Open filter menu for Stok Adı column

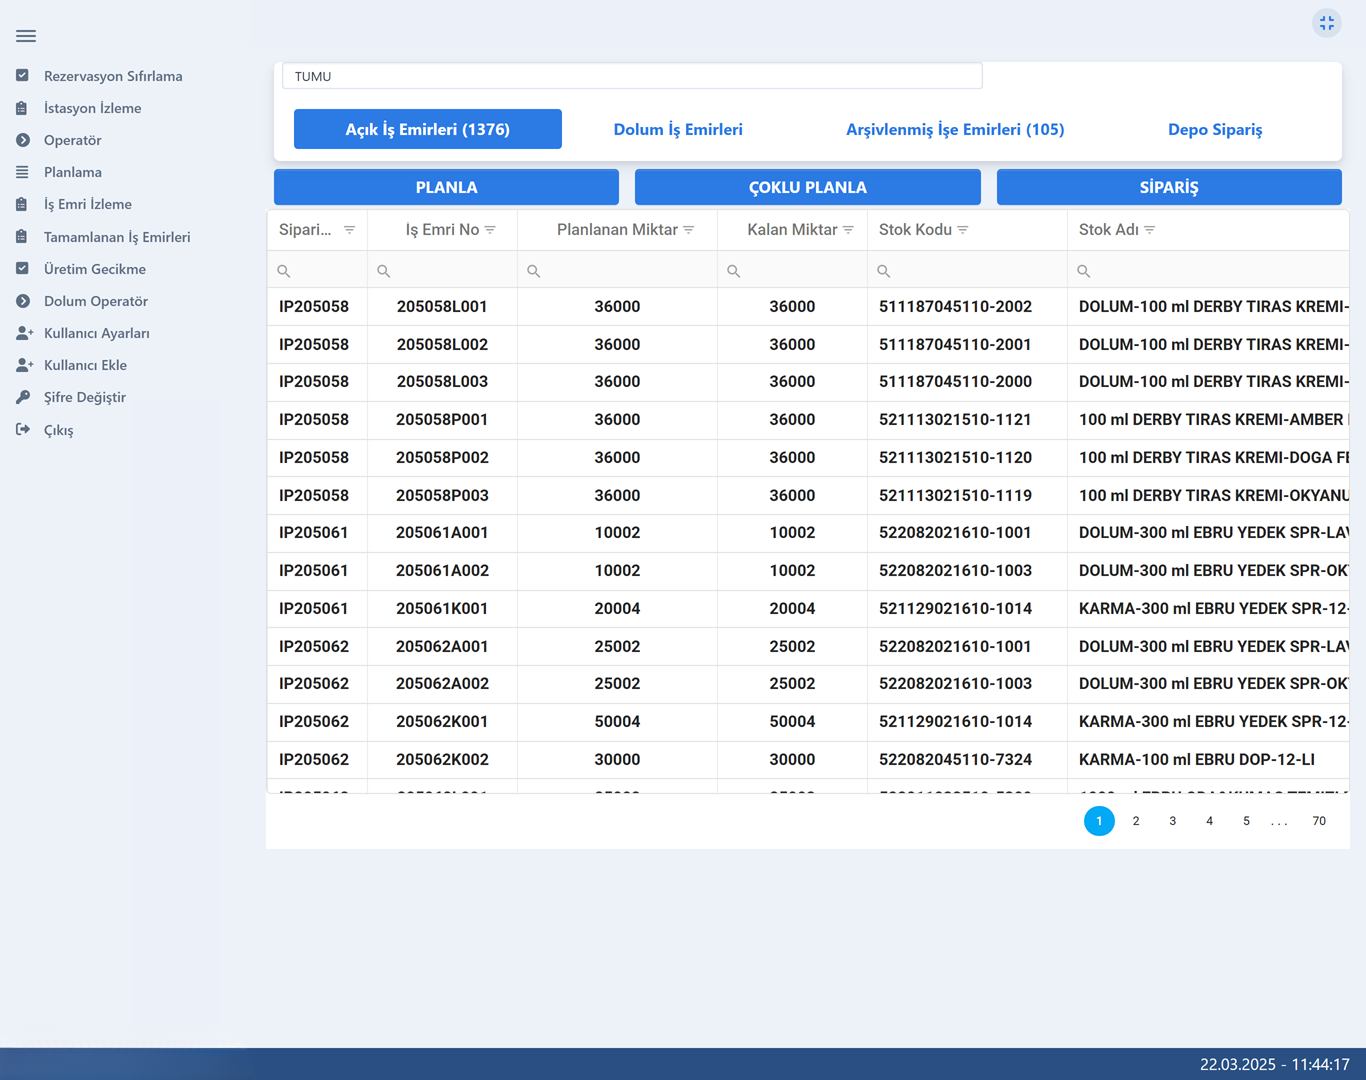point(1150,230)
